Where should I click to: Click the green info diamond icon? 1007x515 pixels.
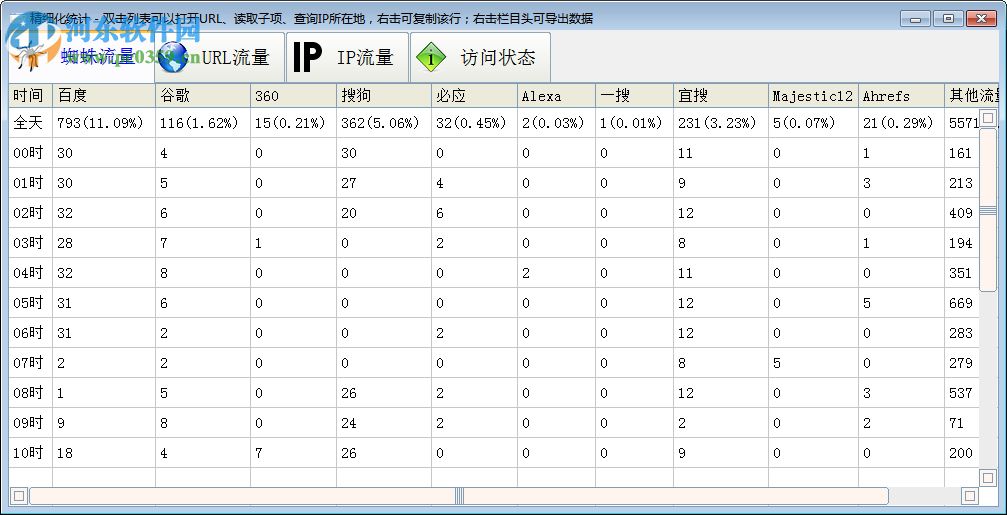point(432,58)
